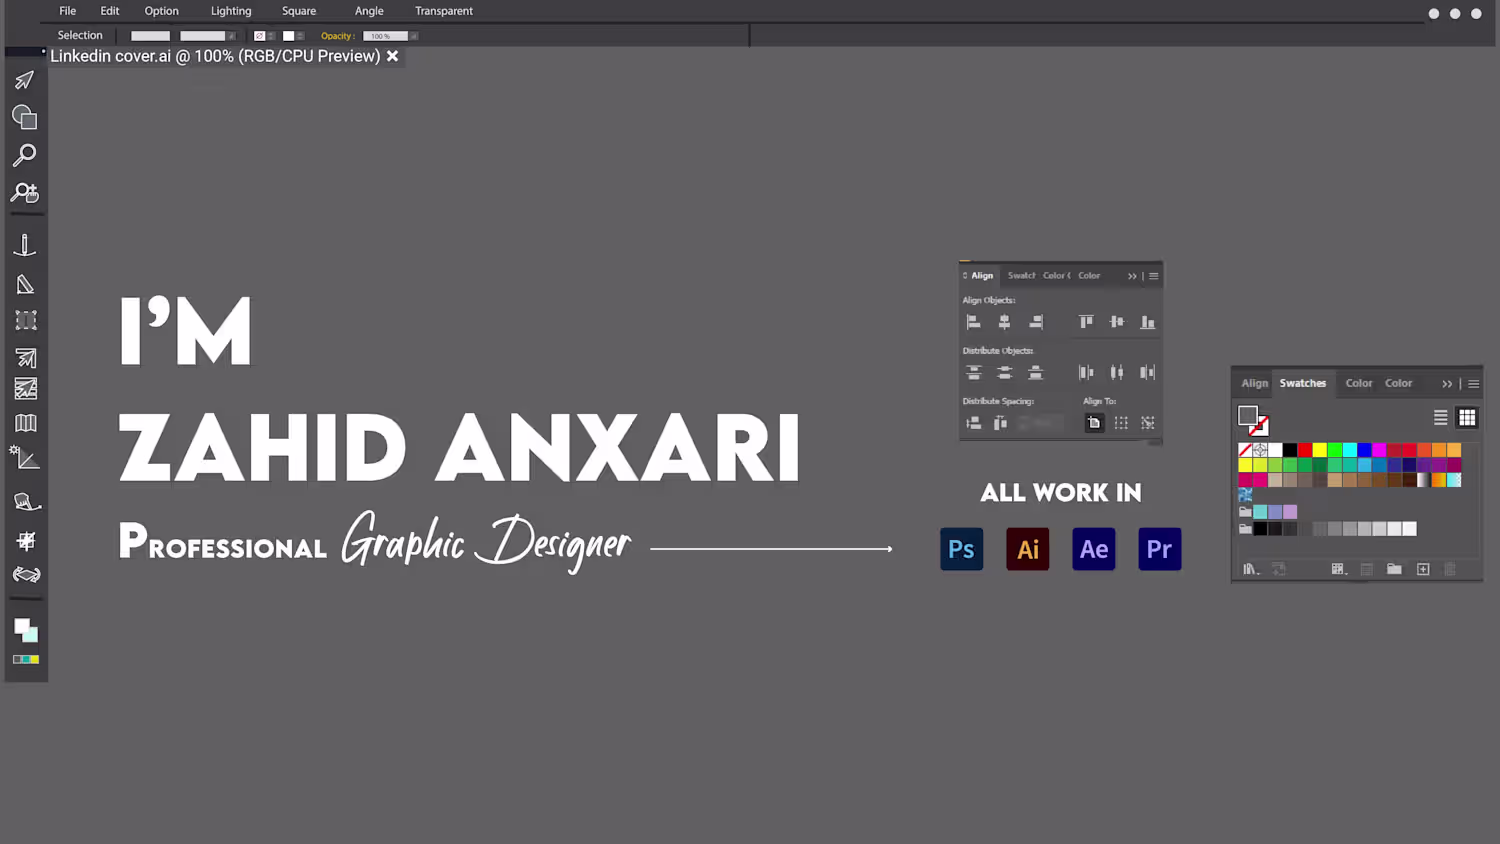Viewport: 1500px width, 844px height.
Task: Click Vertical Align Center in the Align panel
Action: [1117, 322]
